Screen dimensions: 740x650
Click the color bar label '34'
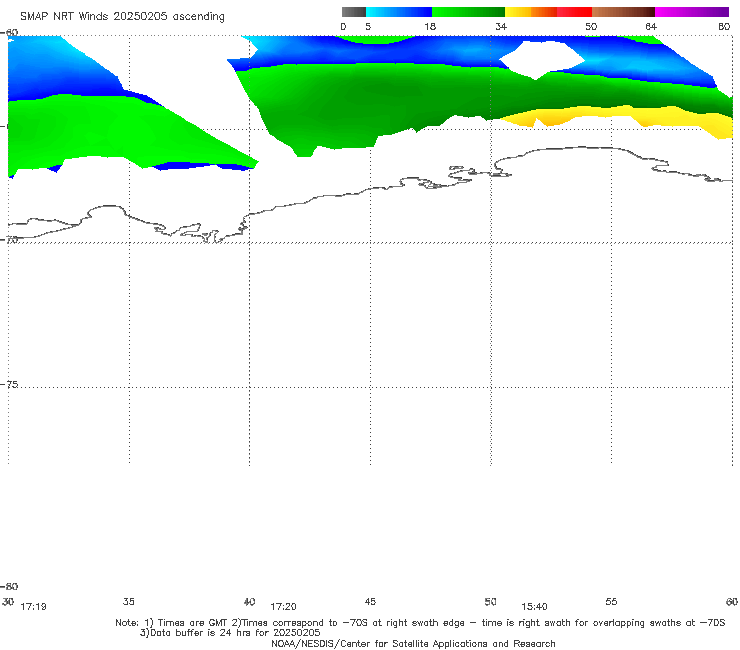coord(501,27)
